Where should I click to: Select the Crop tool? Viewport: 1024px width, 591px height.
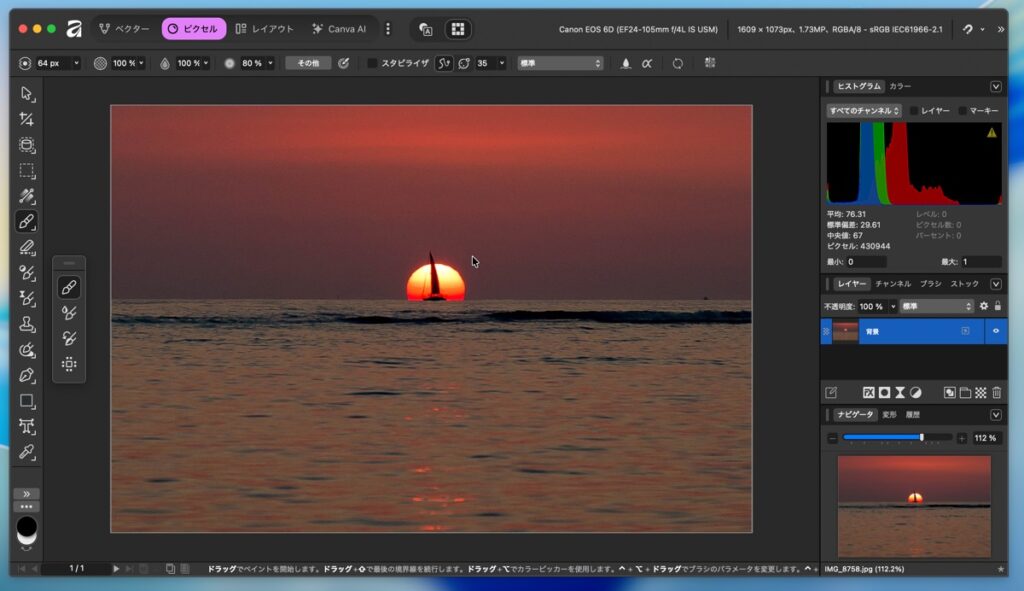27,119
